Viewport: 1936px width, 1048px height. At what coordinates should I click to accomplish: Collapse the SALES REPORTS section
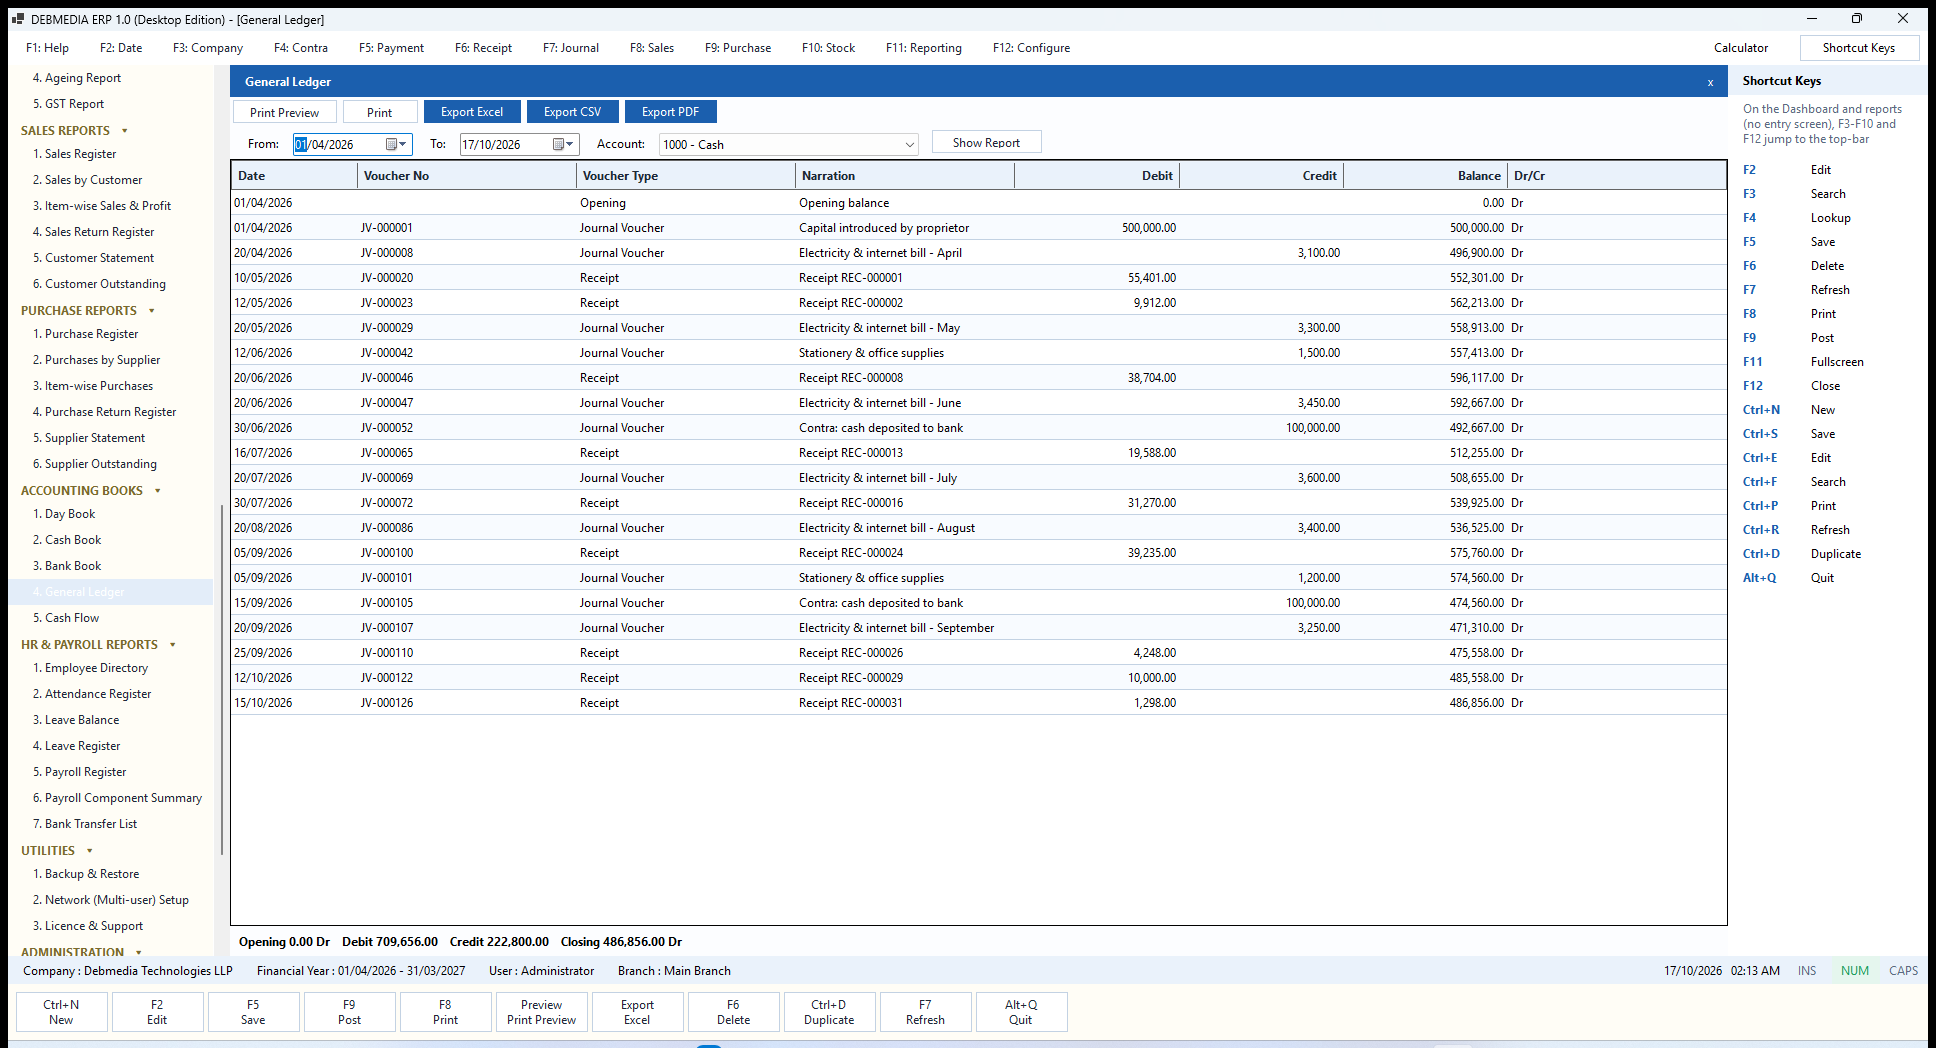(x=125, y=131)
